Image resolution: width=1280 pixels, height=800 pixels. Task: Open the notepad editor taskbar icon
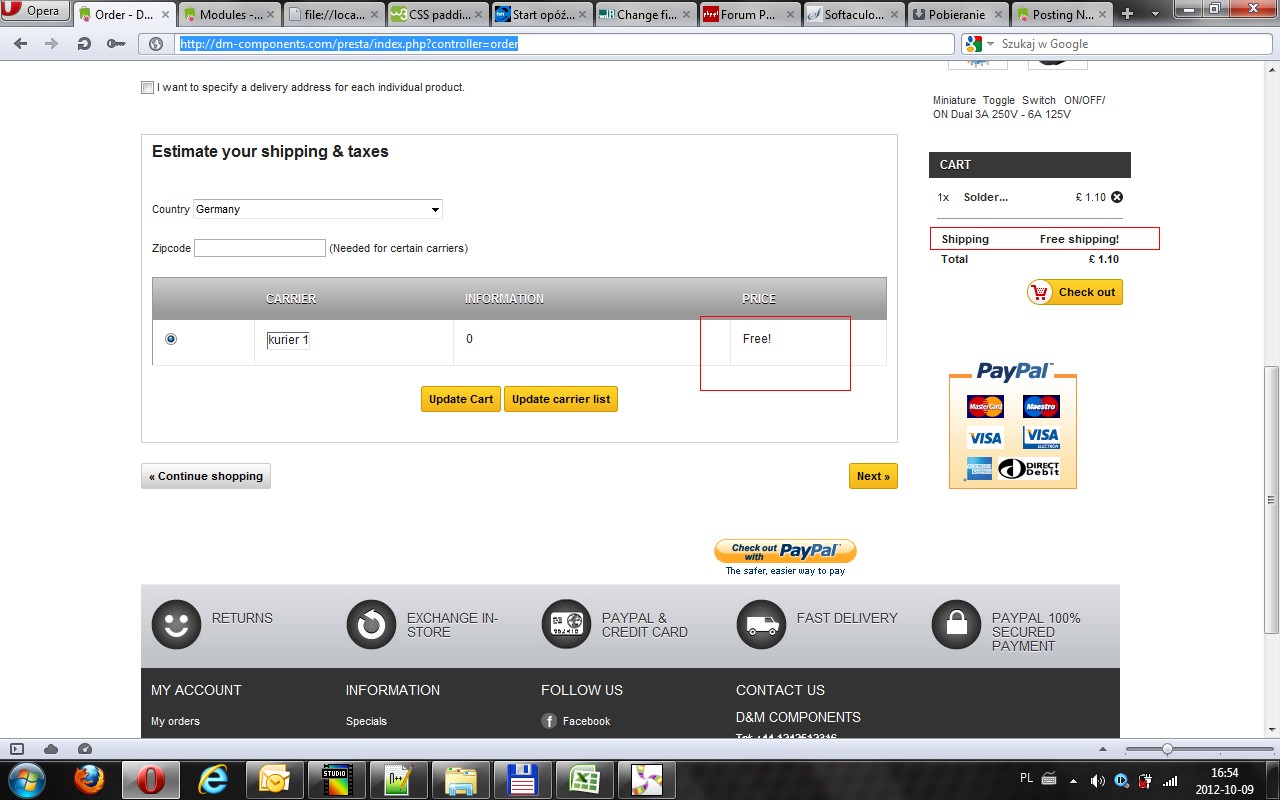[398, 779]
